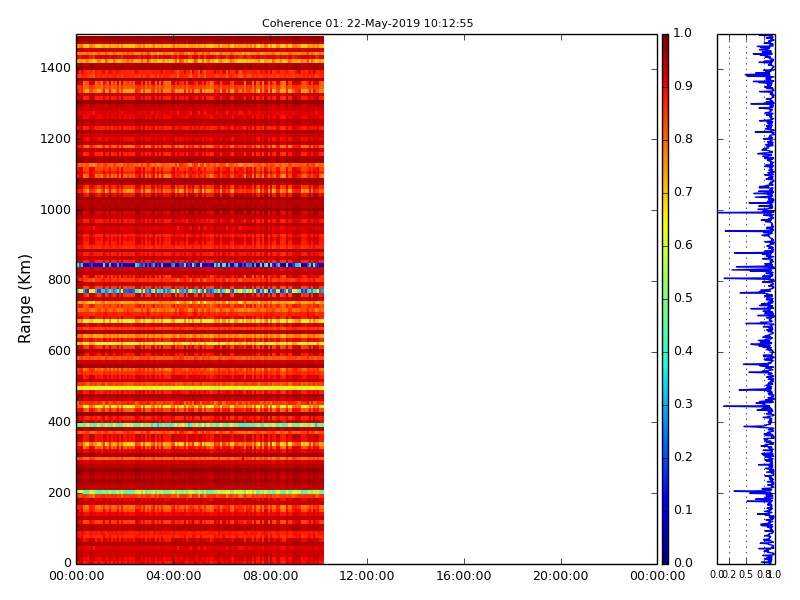The width and height of the screenshot is (800, 600).
Task: Click the 0.2 colorbar label
Action: coord(683,457)
